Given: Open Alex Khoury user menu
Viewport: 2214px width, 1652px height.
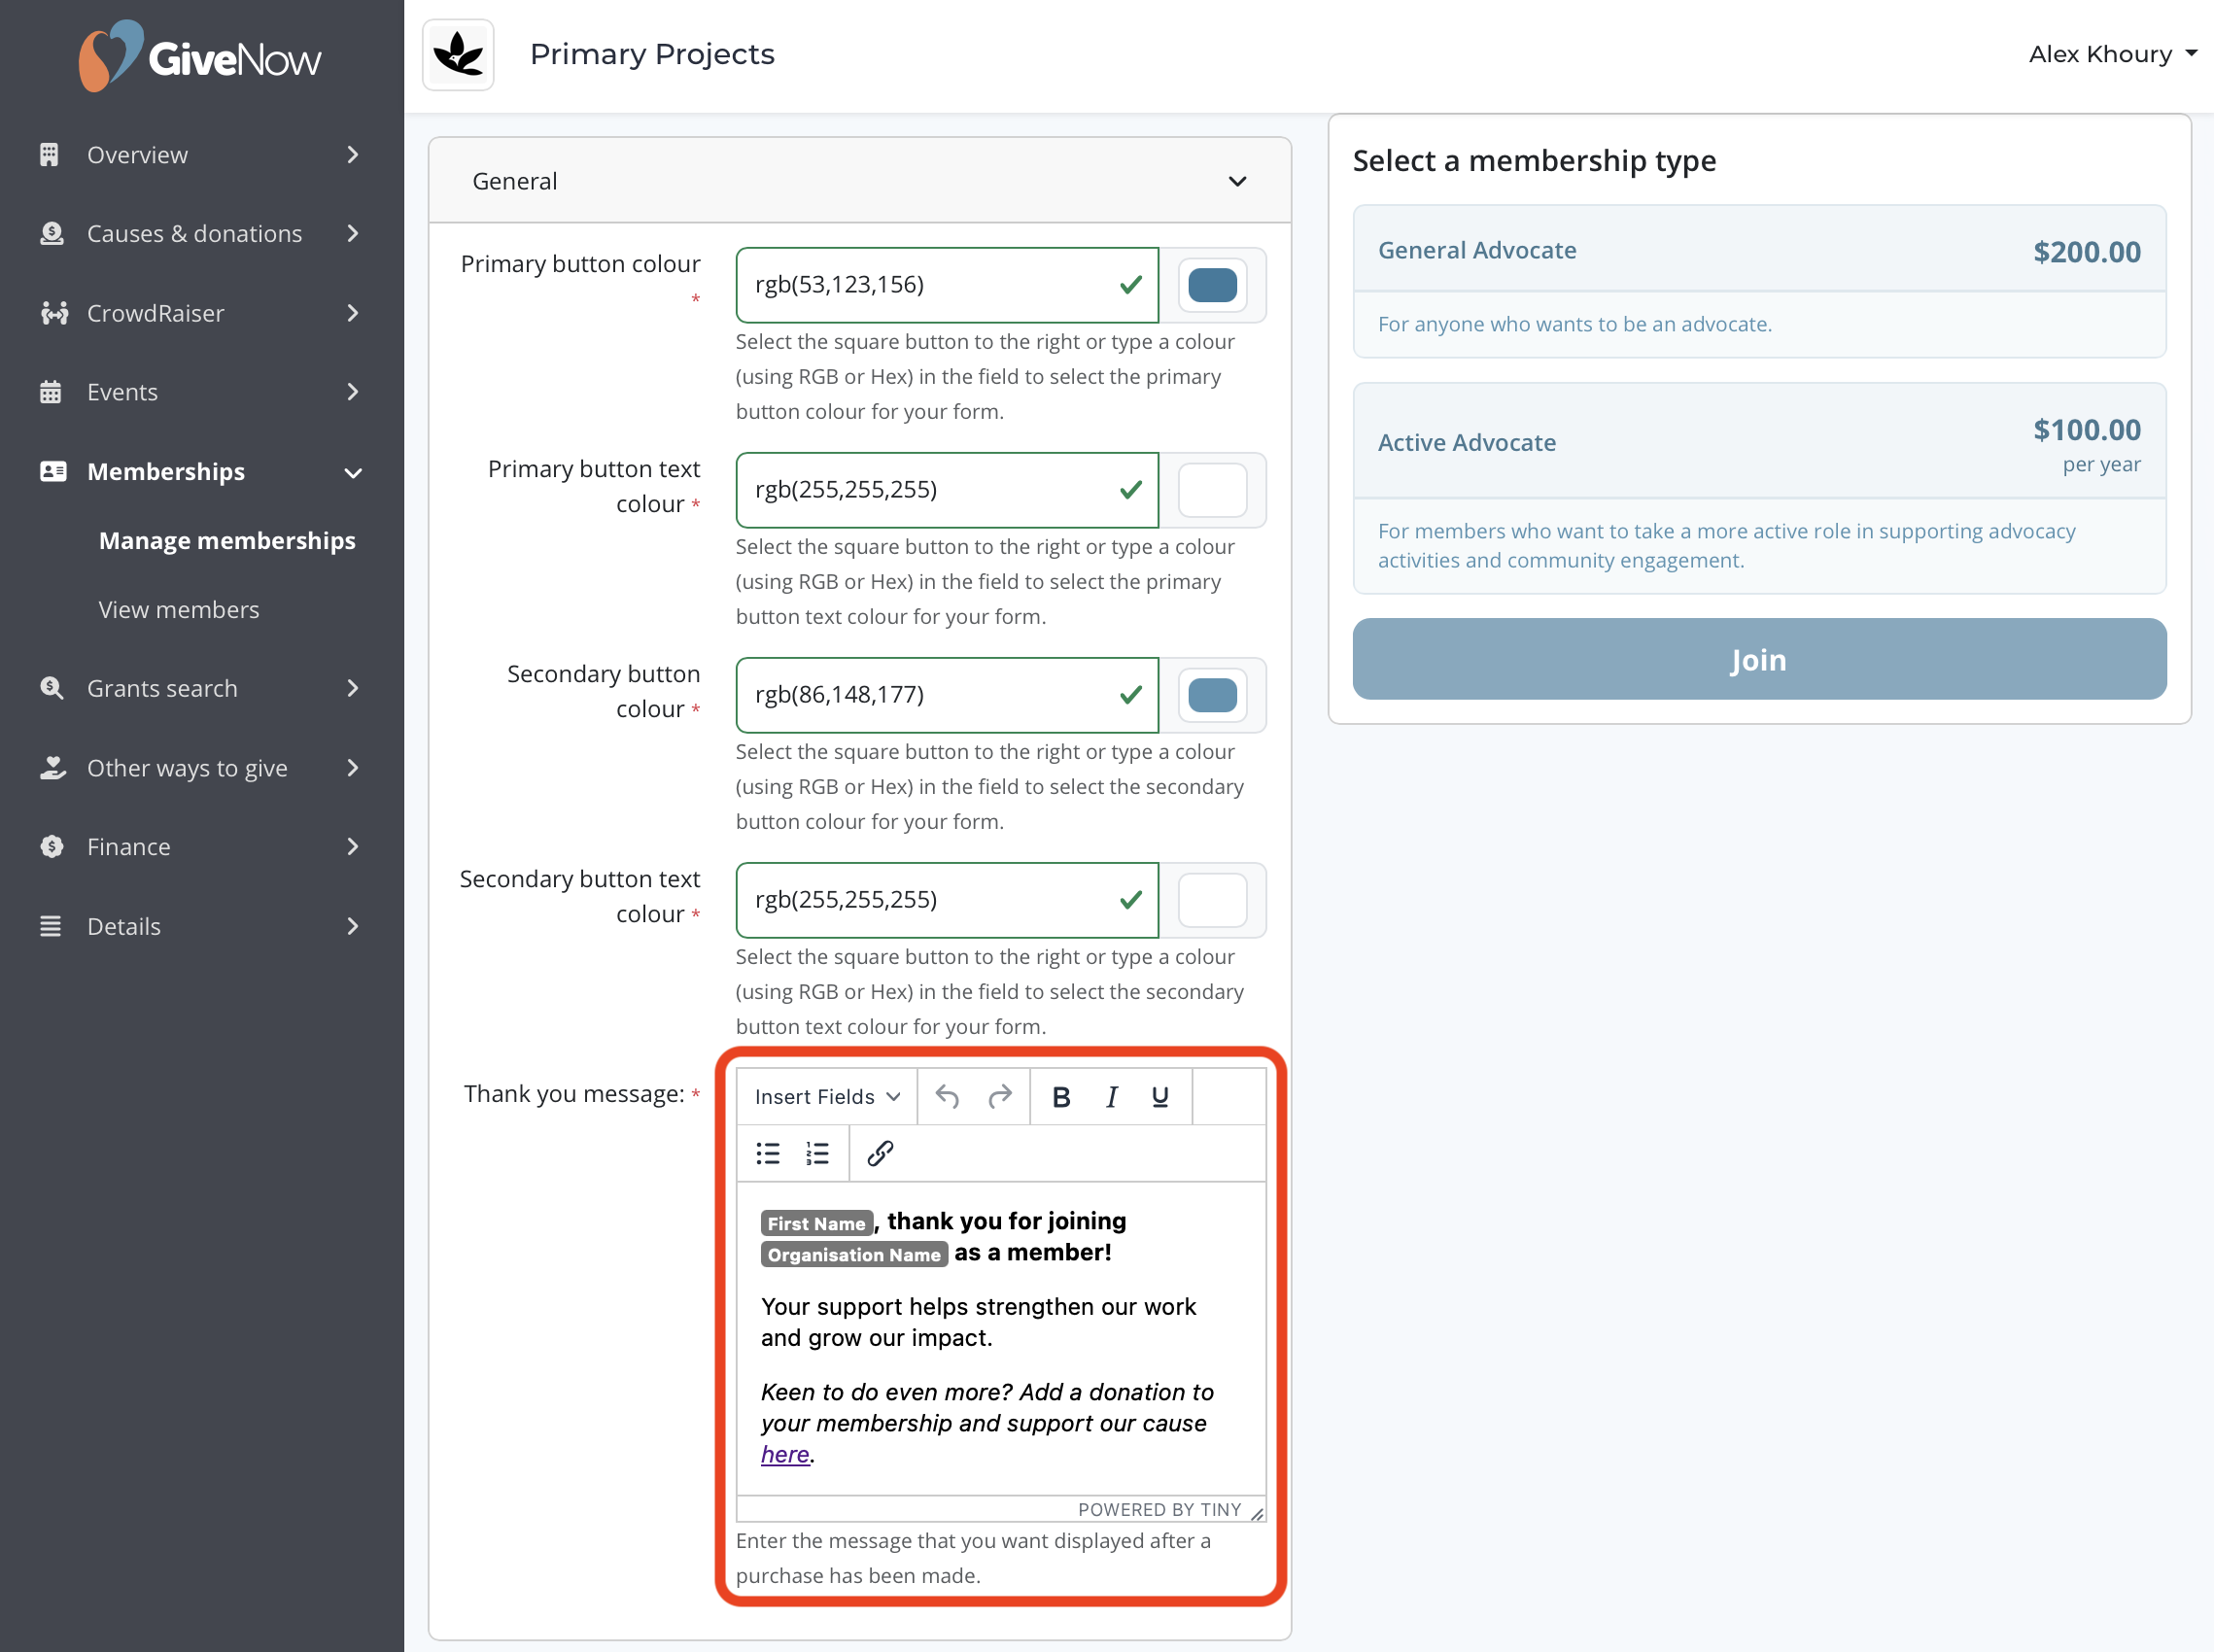Looking at the screenshot, I should (2112, 54).
